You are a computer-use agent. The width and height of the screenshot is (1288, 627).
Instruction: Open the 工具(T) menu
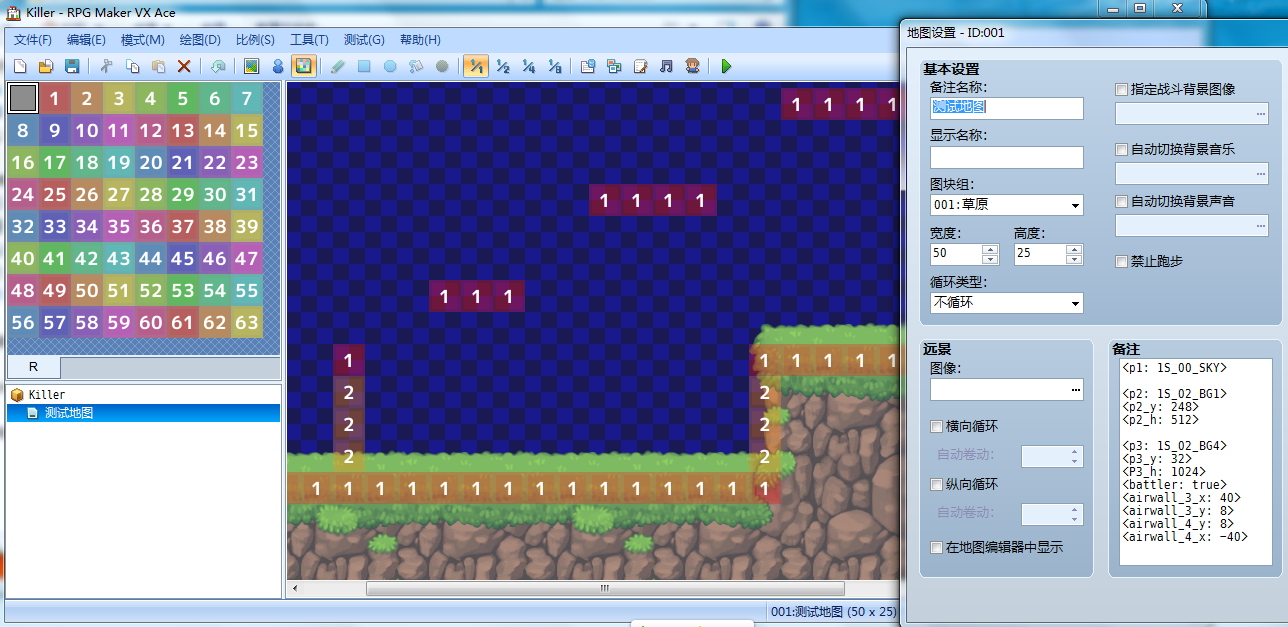pos(309,40)
